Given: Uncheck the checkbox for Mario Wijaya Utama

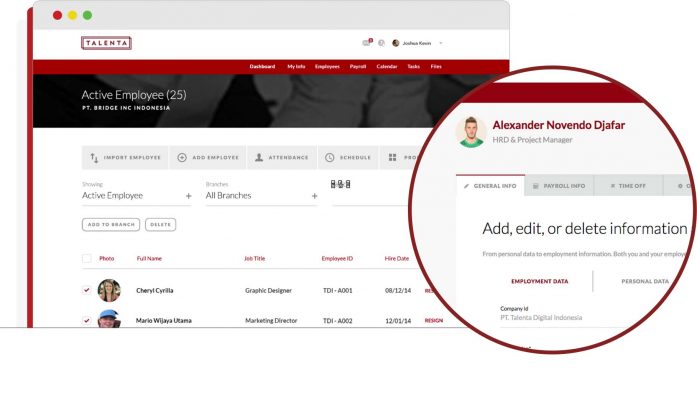Looking at the screenshot, I should point(87,320).
